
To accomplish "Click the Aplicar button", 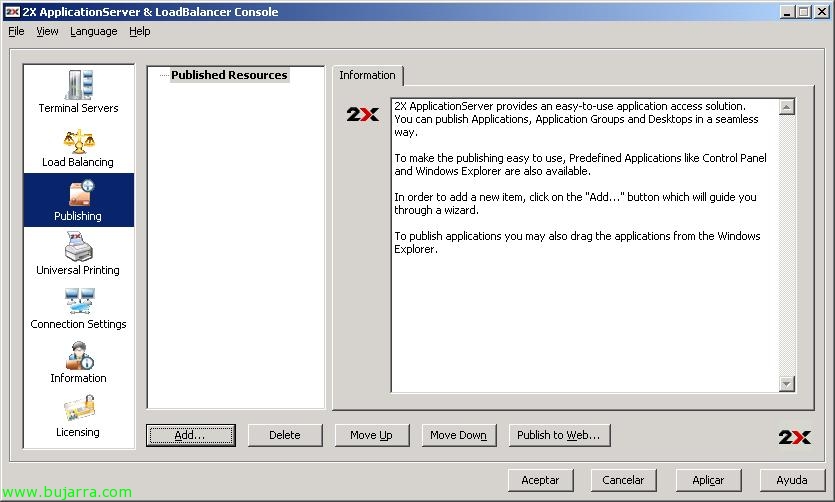I will 708,480.
